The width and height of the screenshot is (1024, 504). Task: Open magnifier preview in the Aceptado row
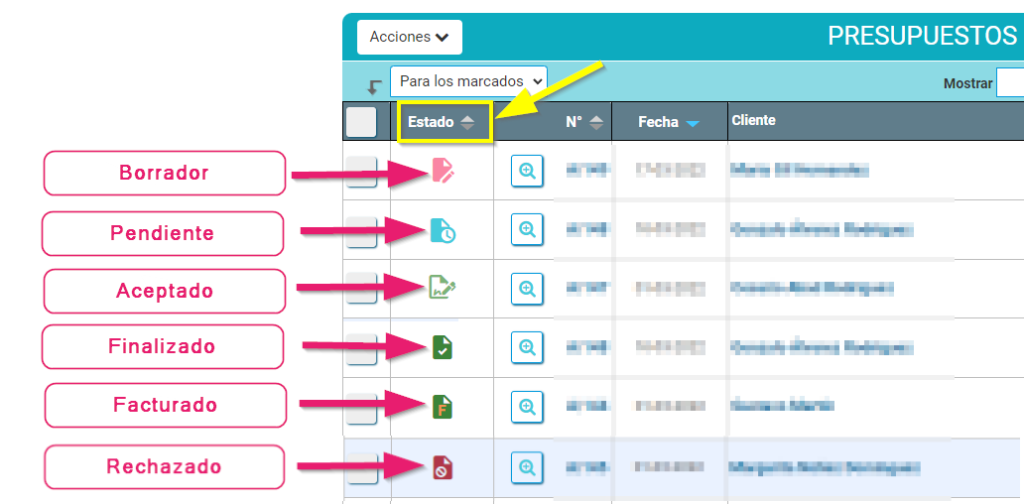[x=527, y=288]
